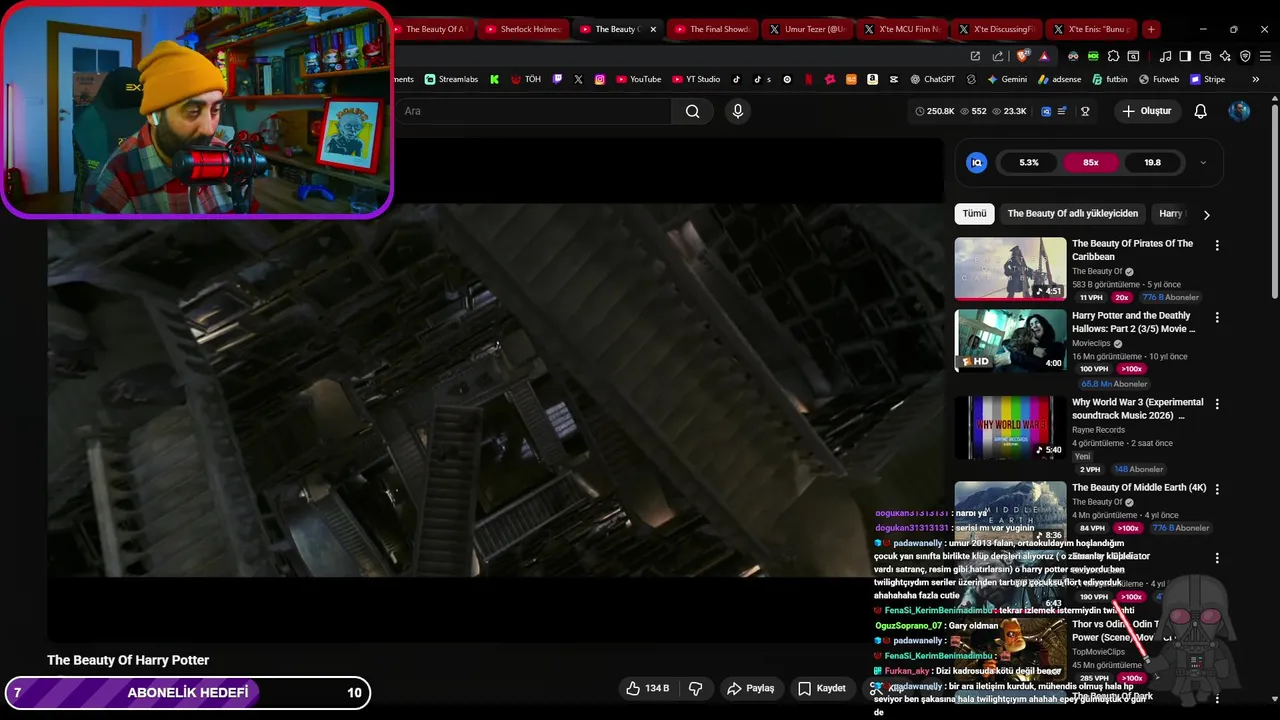Select the Tümü filter chip
This screenshot has width=1280, height=720.
pyautogui.click(x=974, y=214)
